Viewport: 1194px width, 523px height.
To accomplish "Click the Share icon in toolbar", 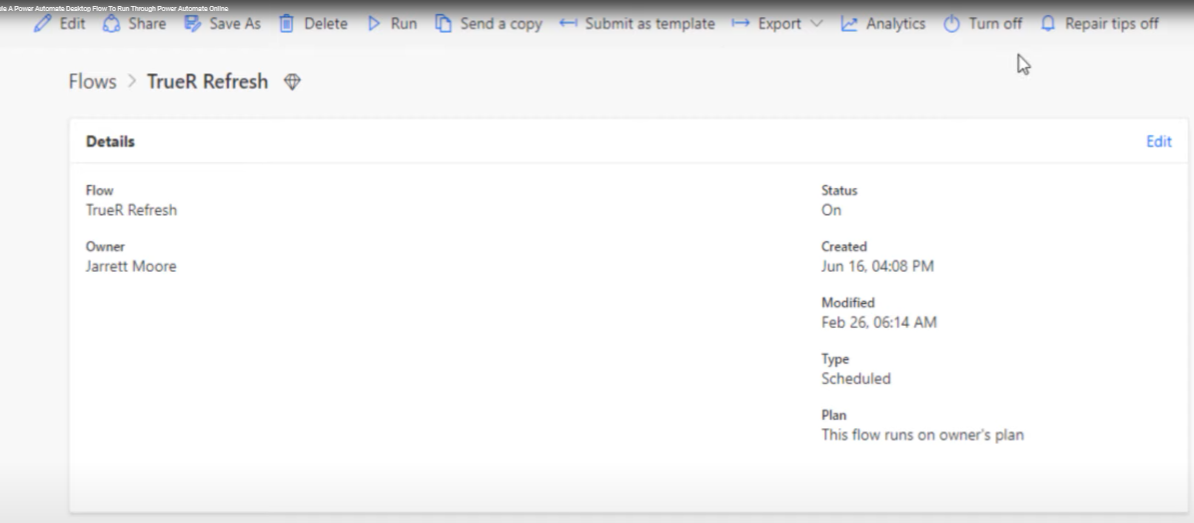I will click(x=111, y=24).
